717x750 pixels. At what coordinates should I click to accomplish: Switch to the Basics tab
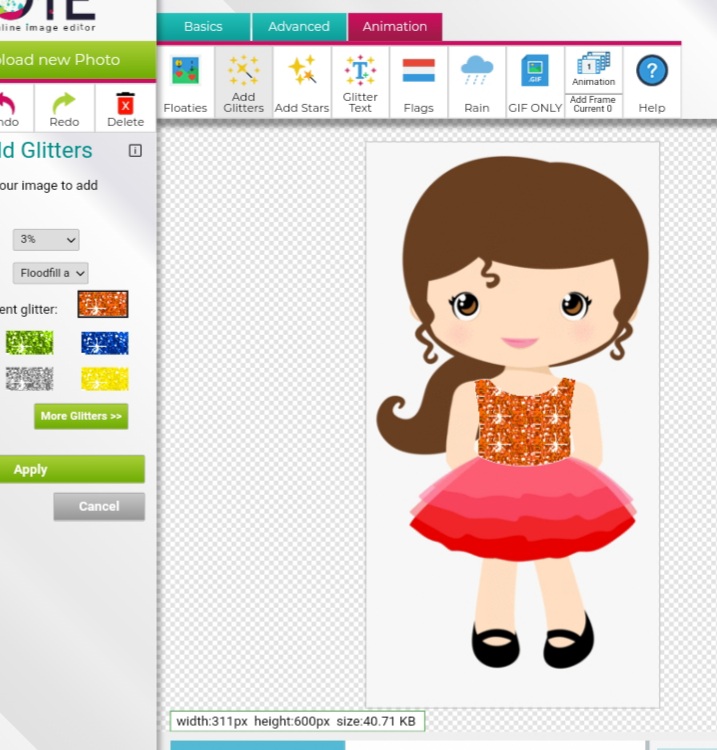coord(203,27)
